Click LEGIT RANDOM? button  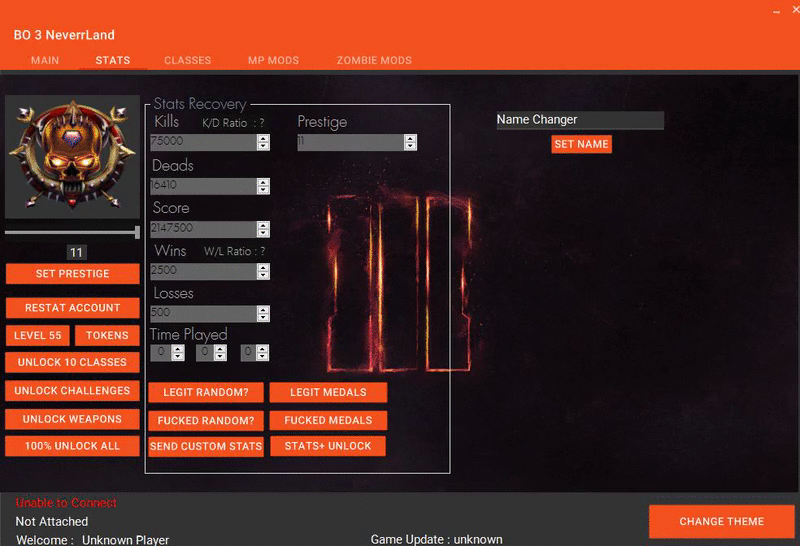click(x=206, y=392)
